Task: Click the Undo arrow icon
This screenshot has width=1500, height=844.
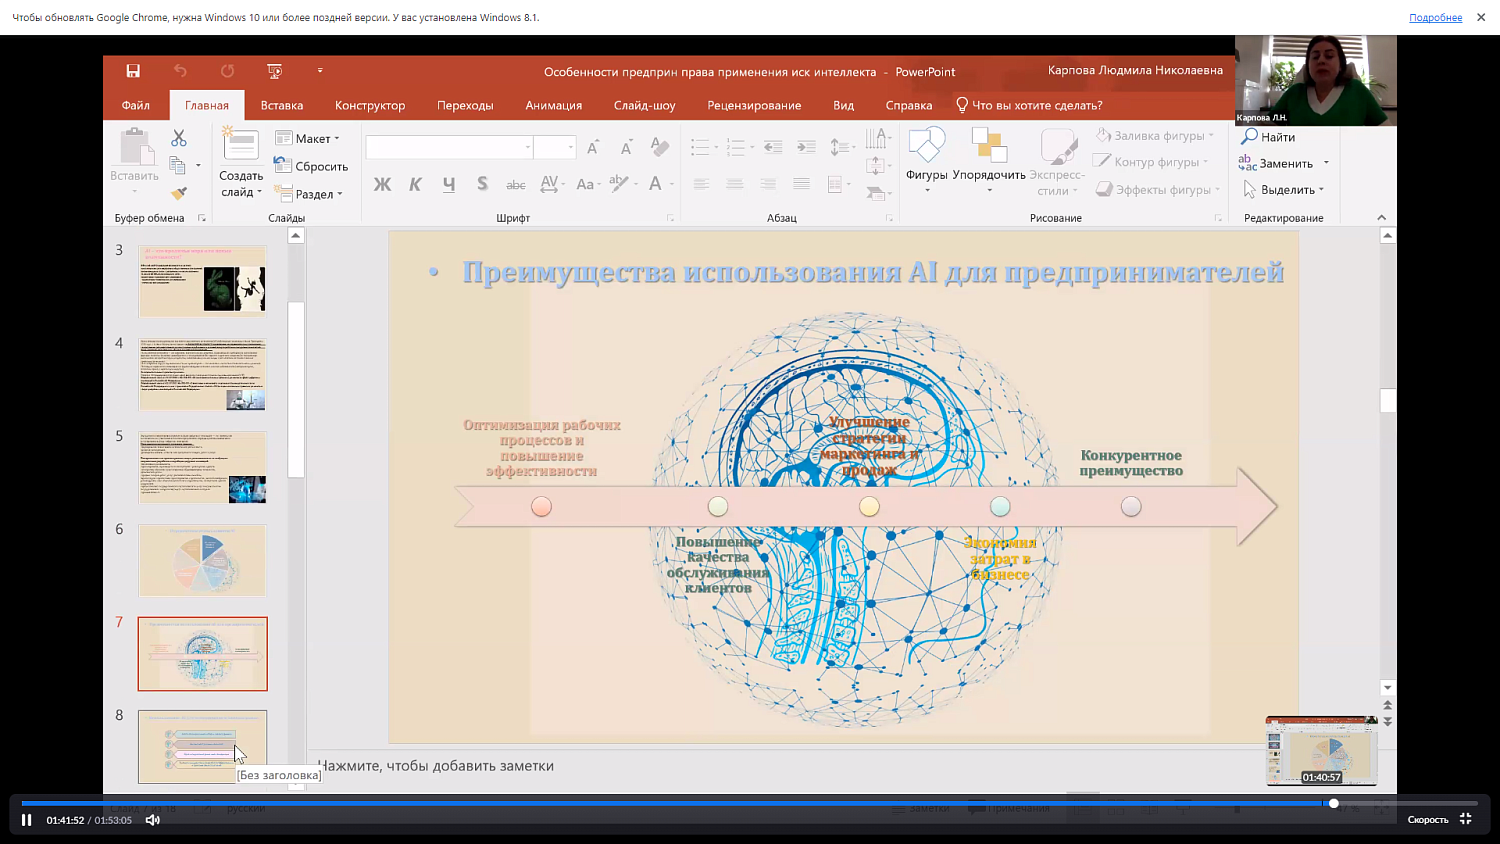Action: coord(179,70)
